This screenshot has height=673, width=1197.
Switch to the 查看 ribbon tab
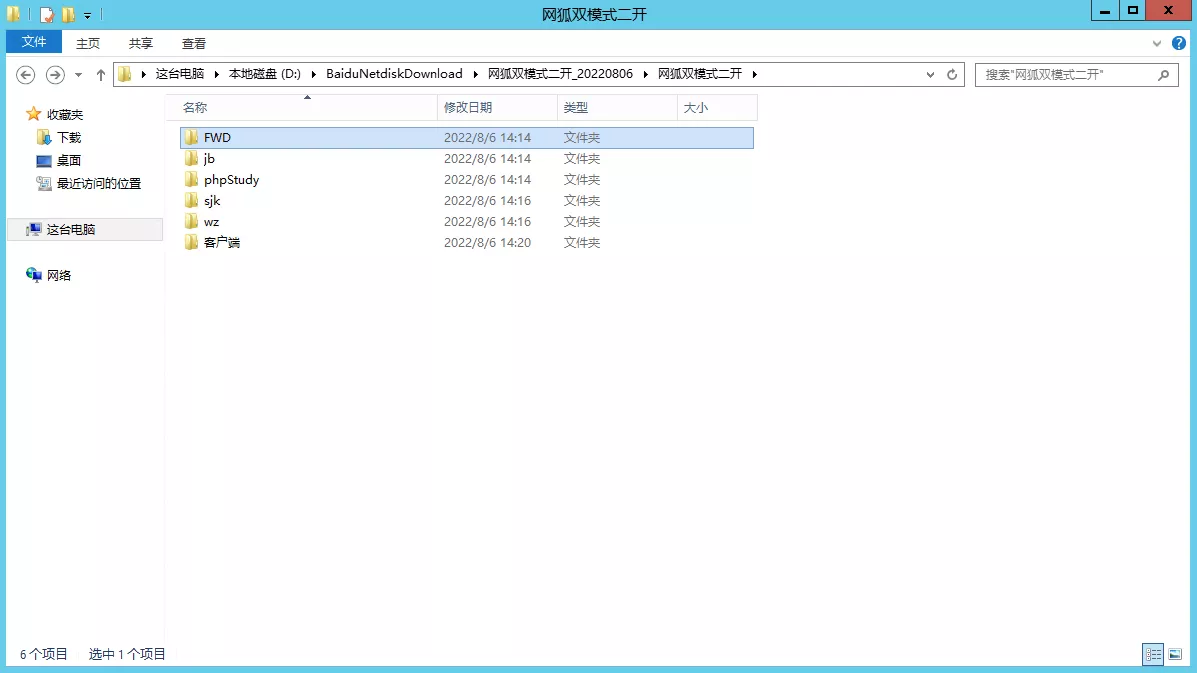pyautogui.click(x=194, y=43)
